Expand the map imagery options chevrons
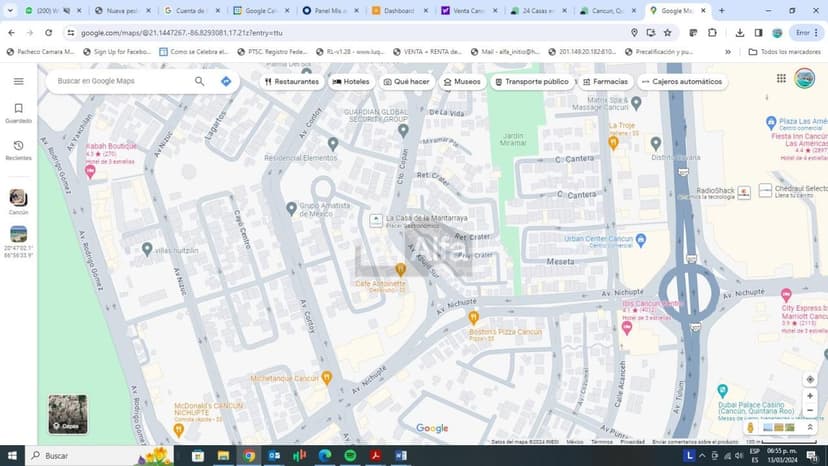This screenshot has width=828, height=466. [810, 428]
